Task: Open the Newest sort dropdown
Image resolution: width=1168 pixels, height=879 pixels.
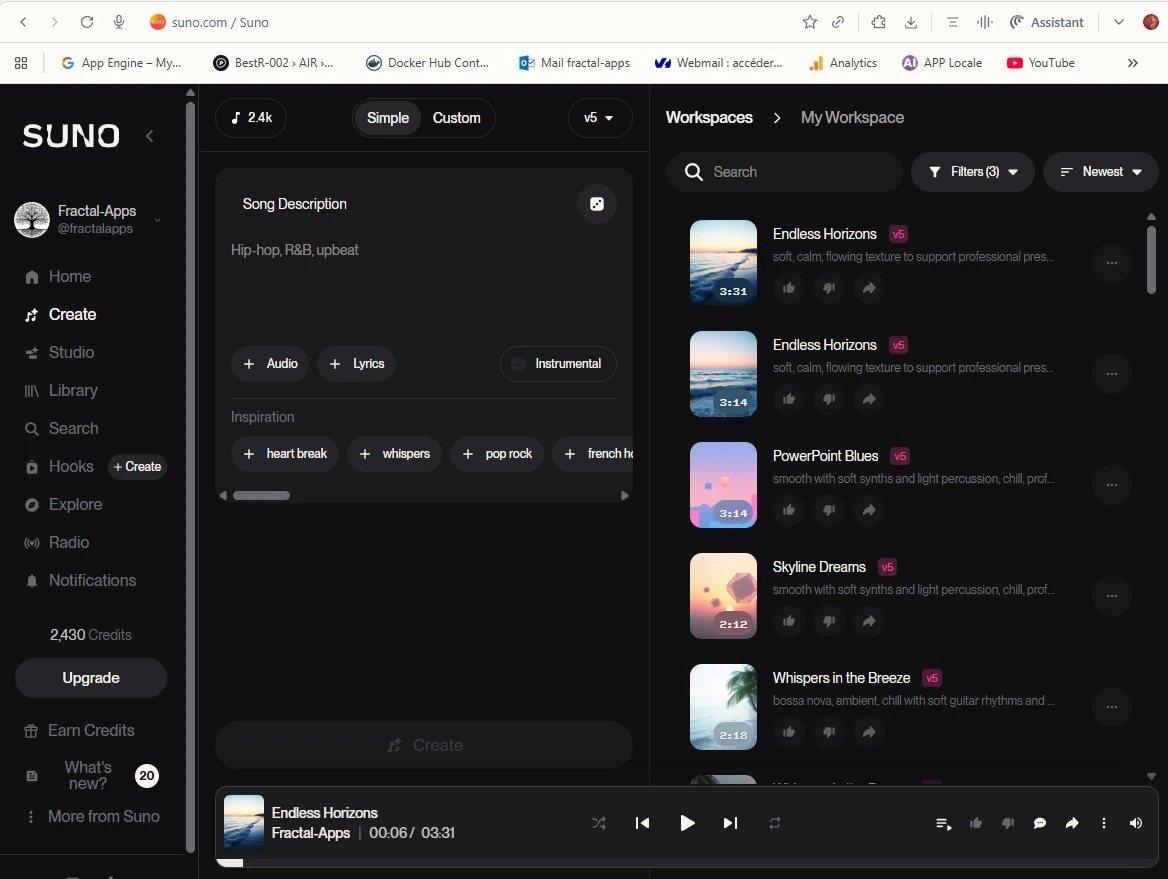Action: click(1101, 172)
